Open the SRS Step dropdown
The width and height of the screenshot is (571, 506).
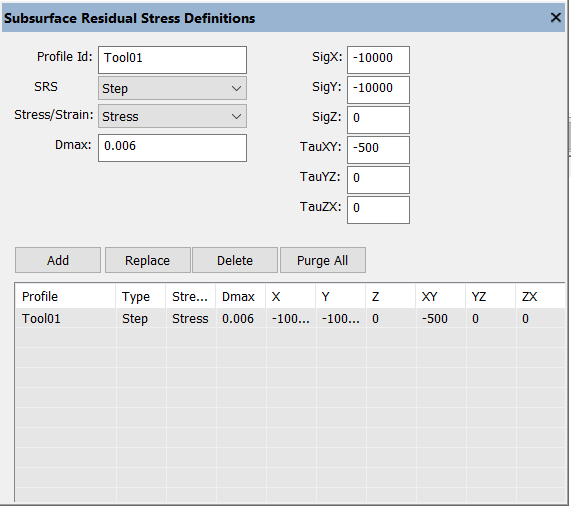[172, 88]
